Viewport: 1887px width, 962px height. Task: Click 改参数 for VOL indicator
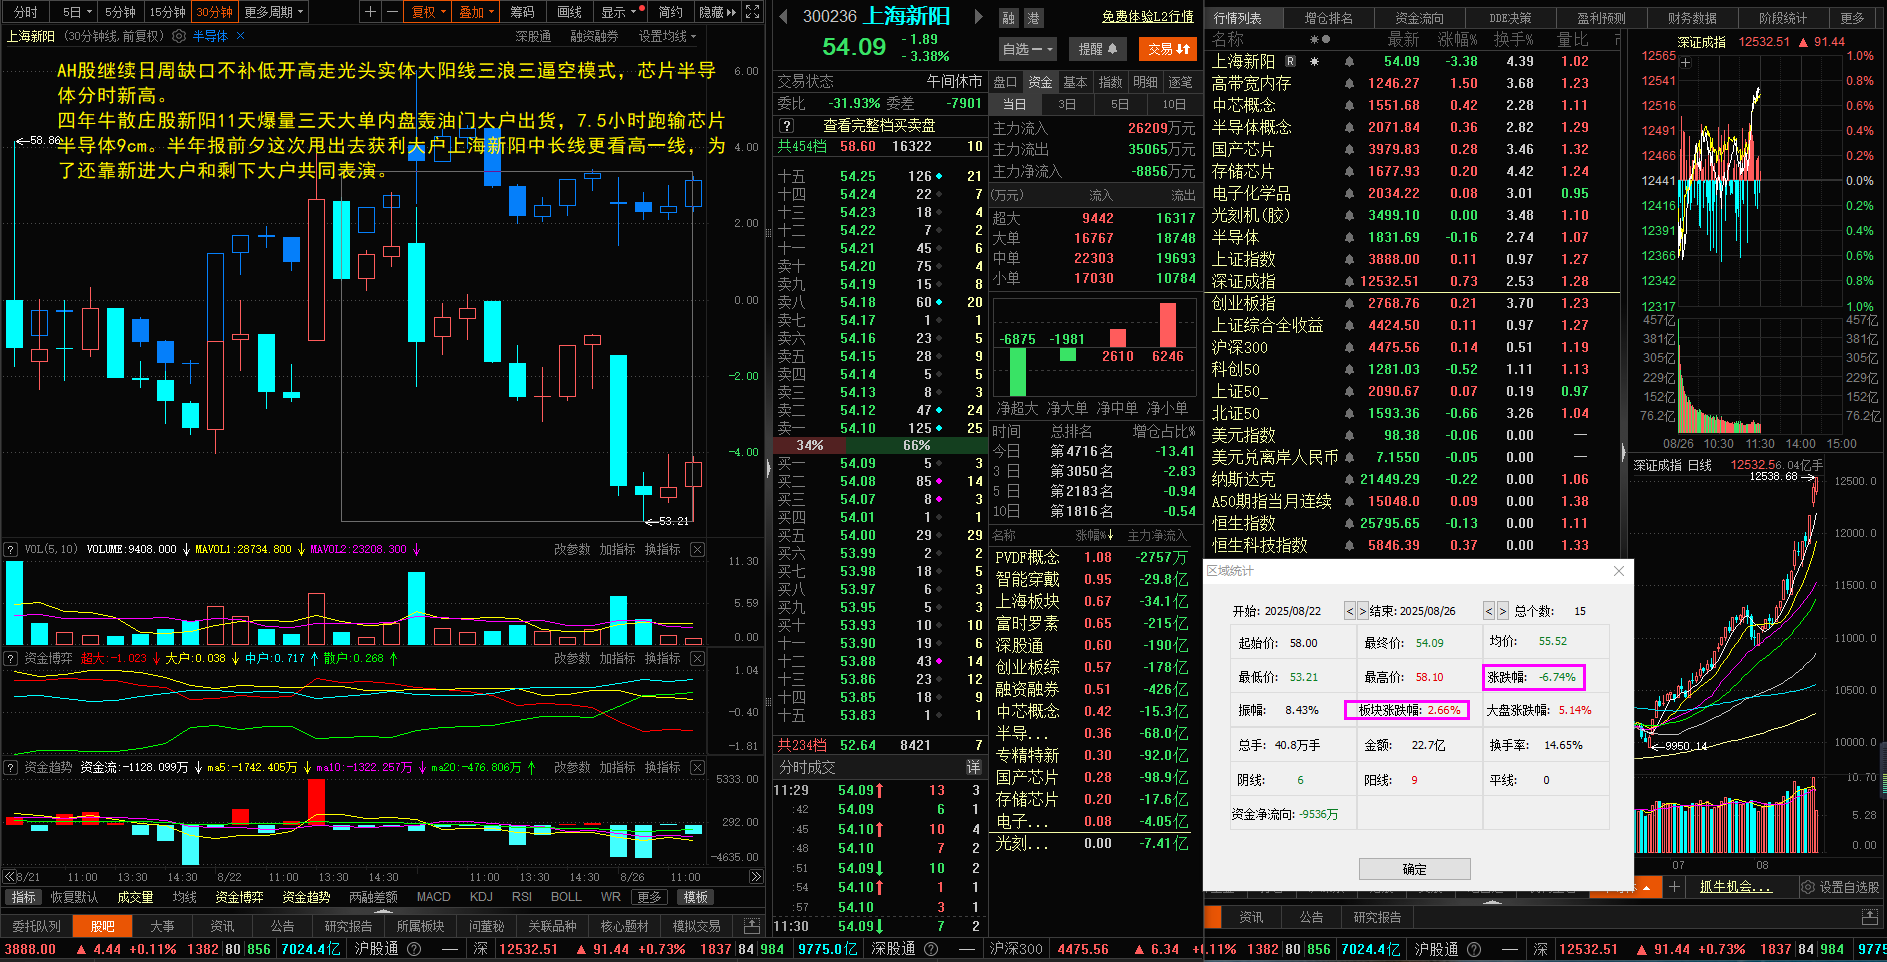click(x=572, y=550)
